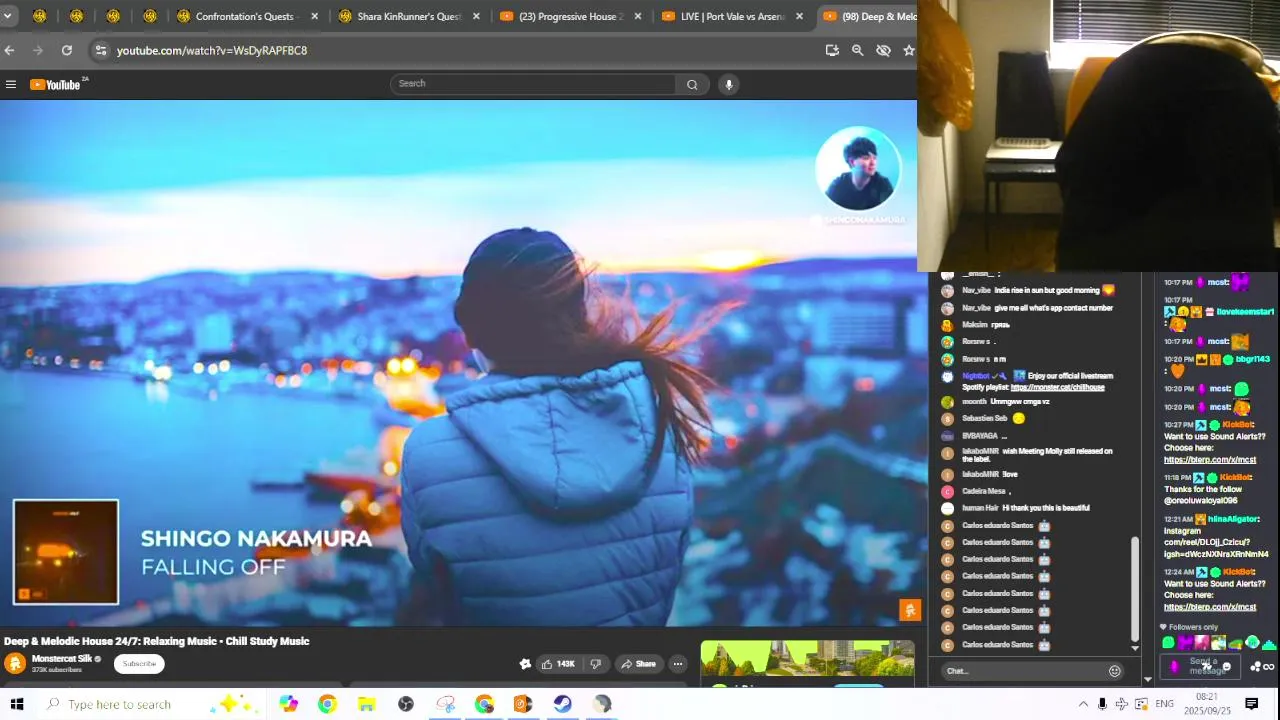Open the zoom magnifier in address bar
The image size is (1280, 720).
(857, 50)
